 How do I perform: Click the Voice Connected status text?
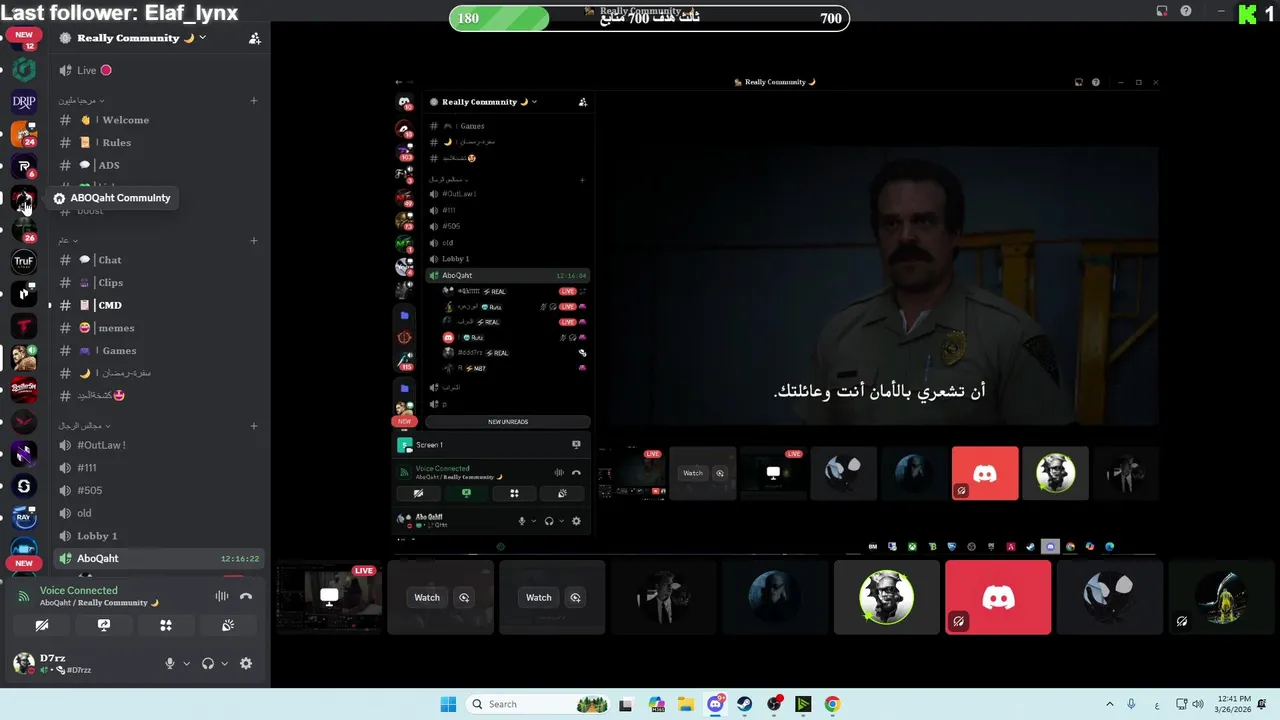point(78,590)
